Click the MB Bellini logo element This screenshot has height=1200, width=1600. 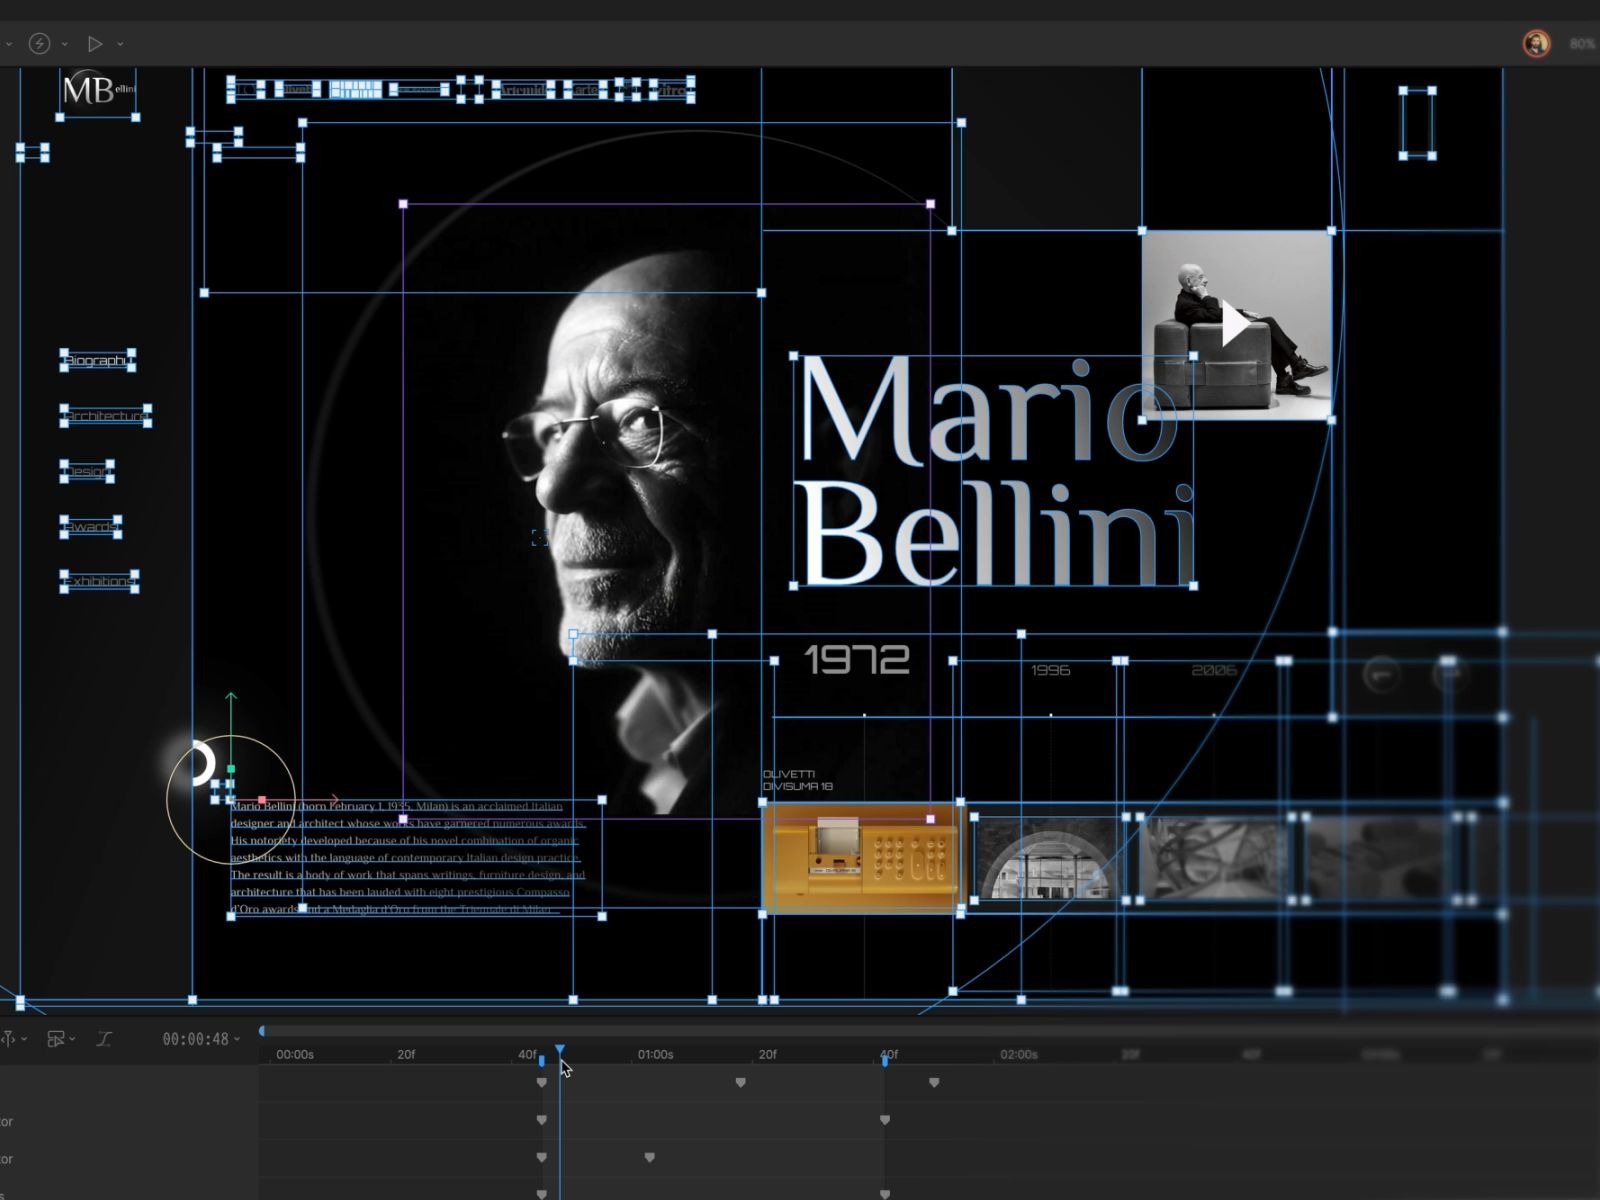click(x=97, y=91)
